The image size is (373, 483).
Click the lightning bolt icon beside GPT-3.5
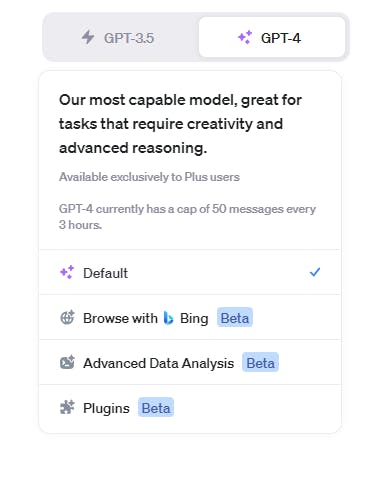point(88,37)
